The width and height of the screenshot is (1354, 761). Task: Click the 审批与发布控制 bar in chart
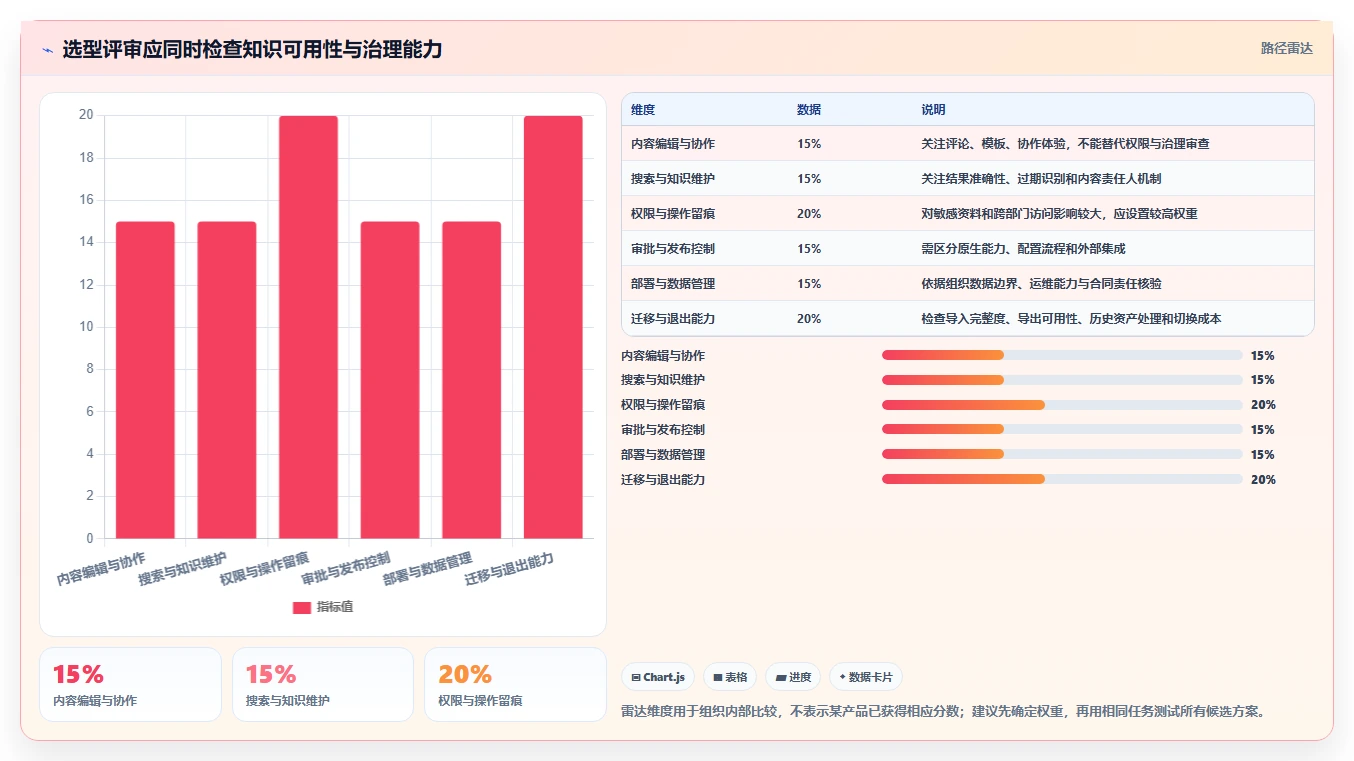[390, 380]
